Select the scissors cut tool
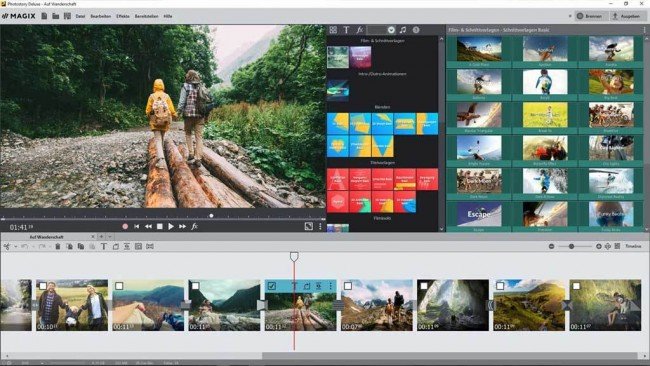 click(x=6, y=247)
